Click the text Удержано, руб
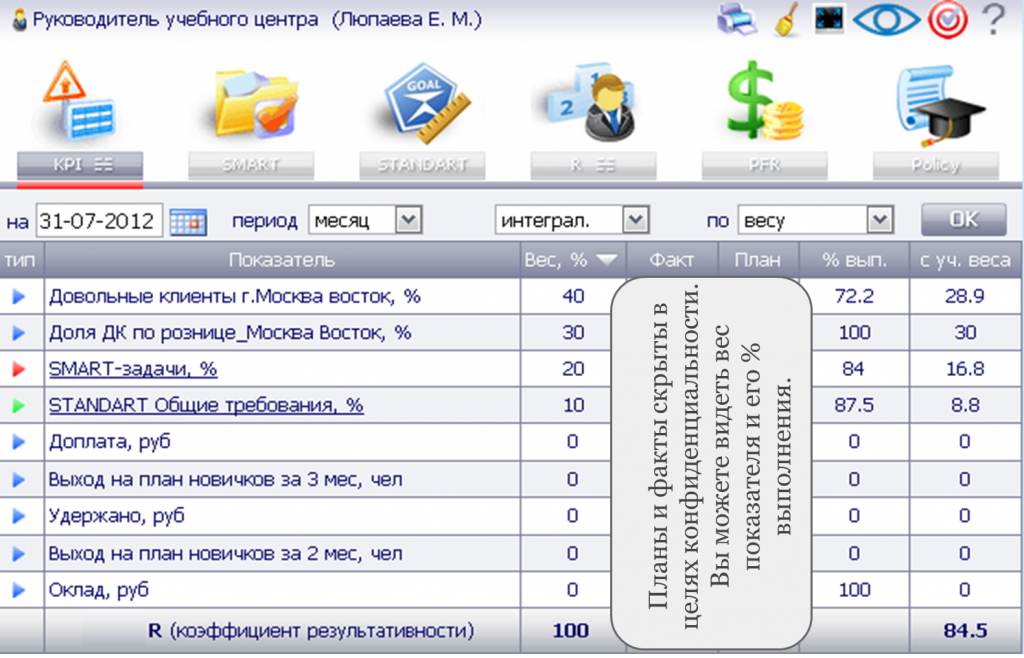The height and width of the screenshot is (658, 1024). 116,516
